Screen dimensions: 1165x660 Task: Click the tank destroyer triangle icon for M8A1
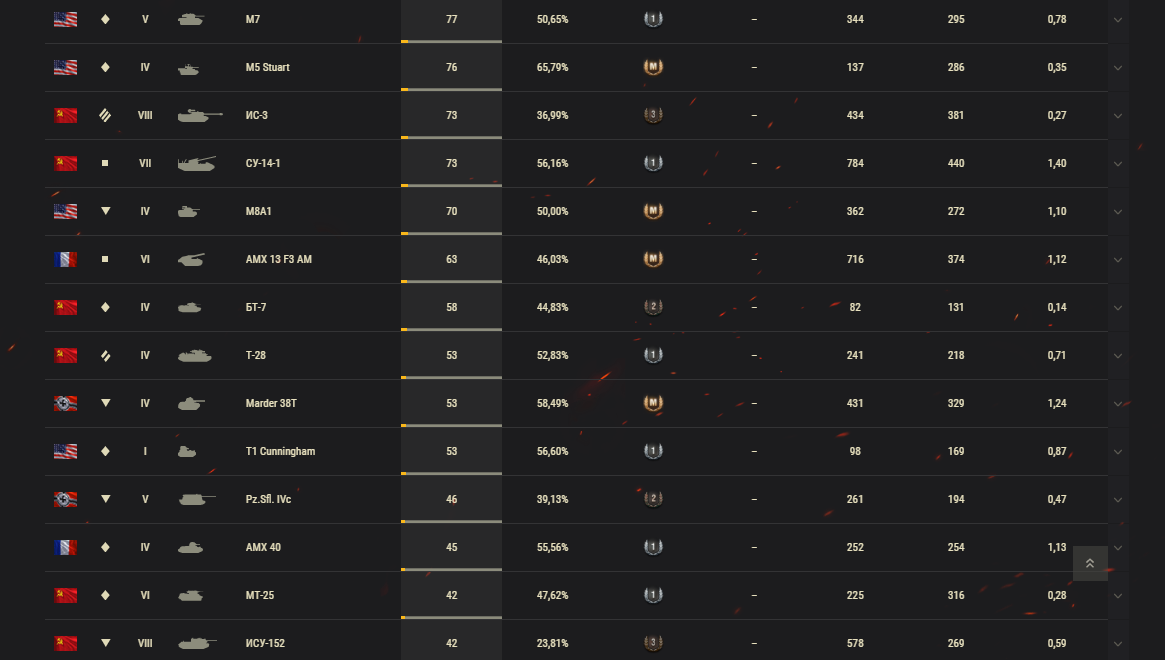(x=106, y=211)
